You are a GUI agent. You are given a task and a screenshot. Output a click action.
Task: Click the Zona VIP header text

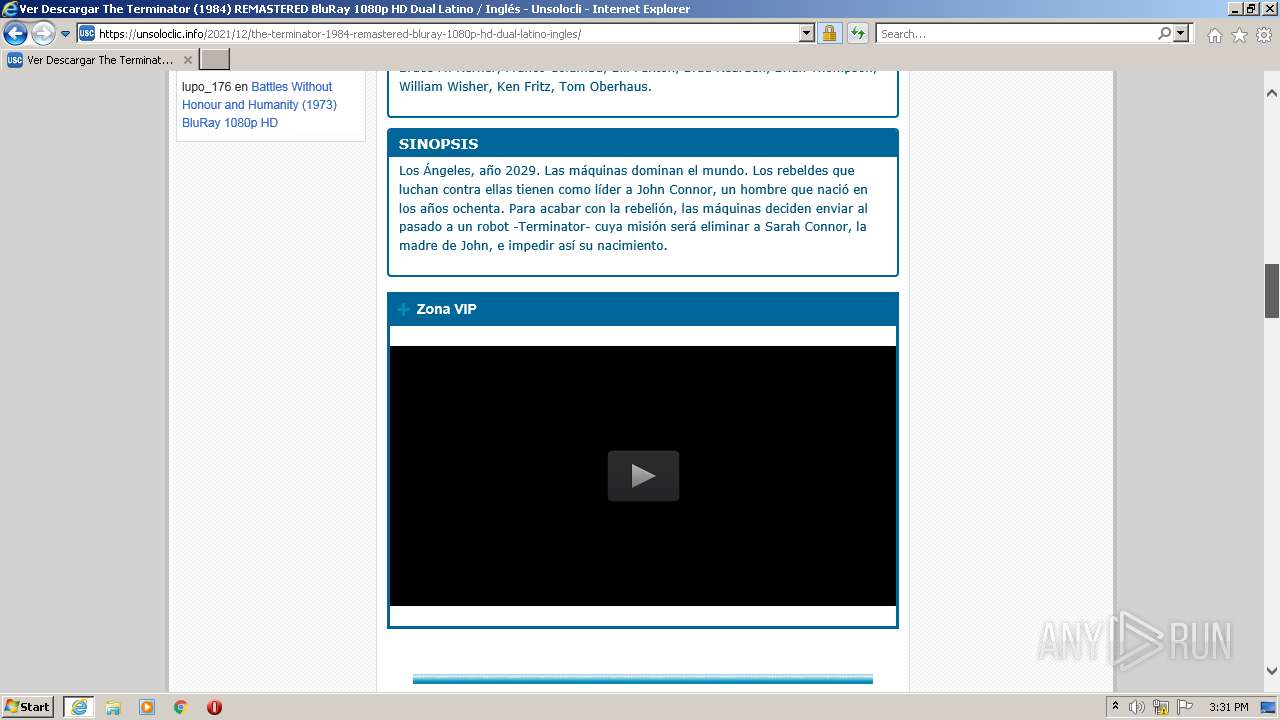pyautogui.click(x=446, y=309)
